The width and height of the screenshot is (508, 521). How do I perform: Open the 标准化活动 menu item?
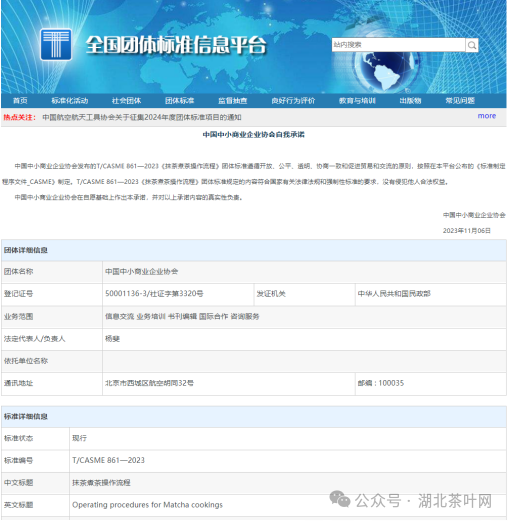[70, 101]
